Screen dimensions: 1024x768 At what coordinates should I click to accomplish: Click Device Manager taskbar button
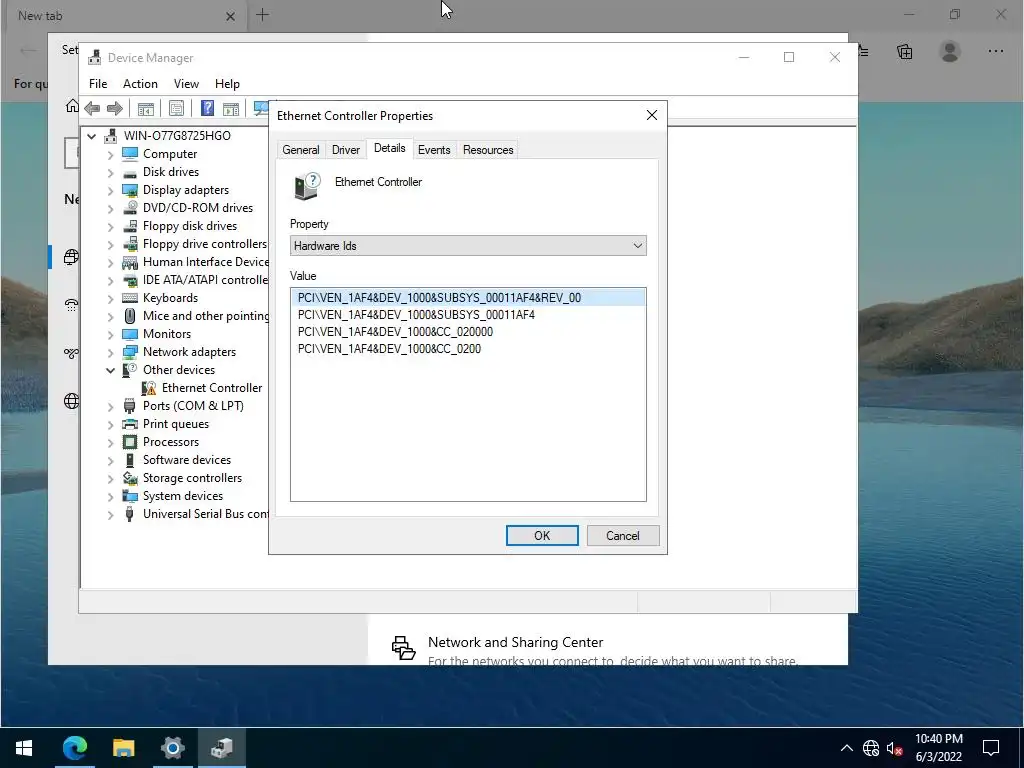pos(221,747)
